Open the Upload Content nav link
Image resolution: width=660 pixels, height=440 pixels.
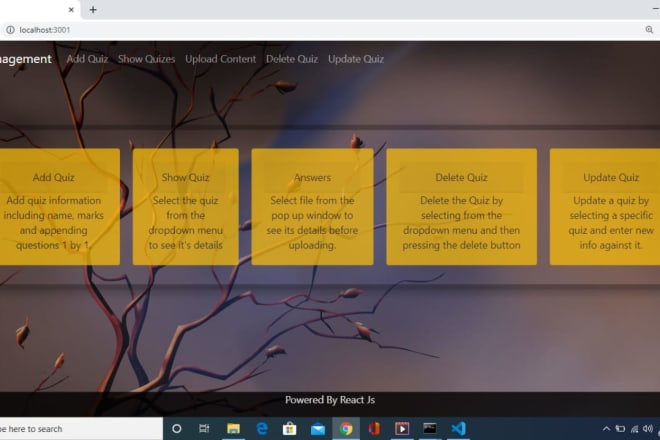221,59
